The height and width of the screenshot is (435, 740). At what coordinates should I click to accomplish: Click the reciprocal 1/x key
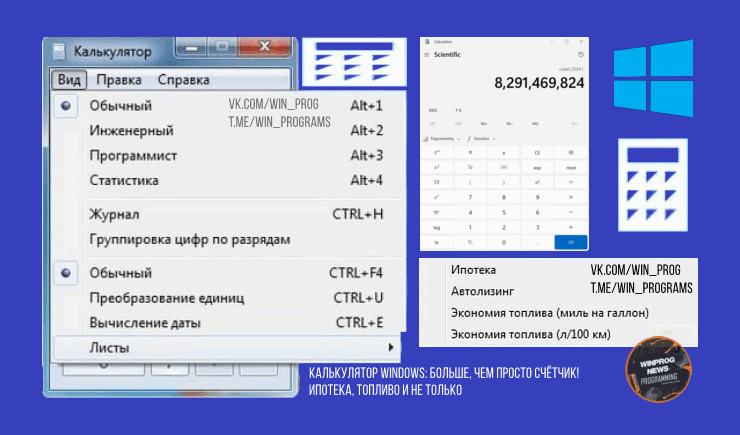click(x=470, y=167)
